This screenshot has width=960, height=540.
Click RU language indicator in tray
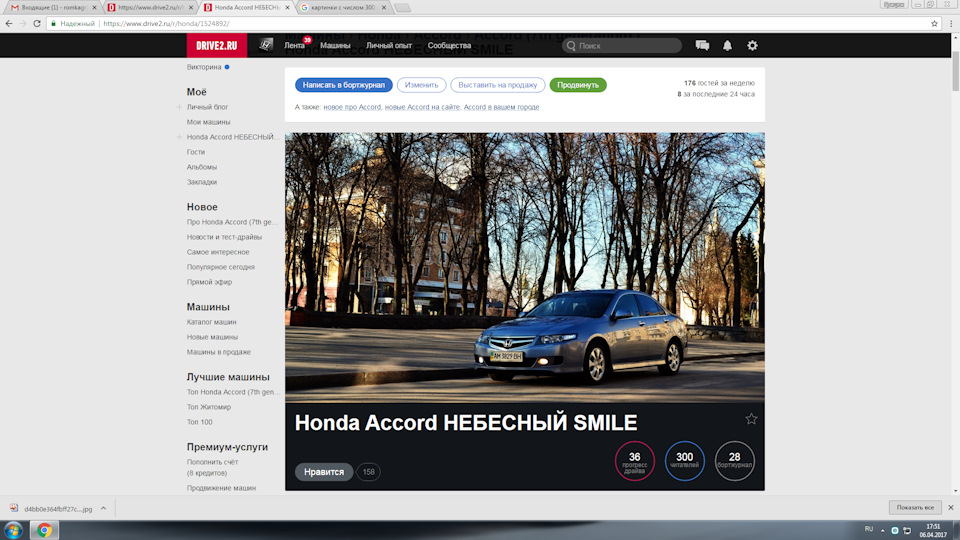tap(869, 529)
